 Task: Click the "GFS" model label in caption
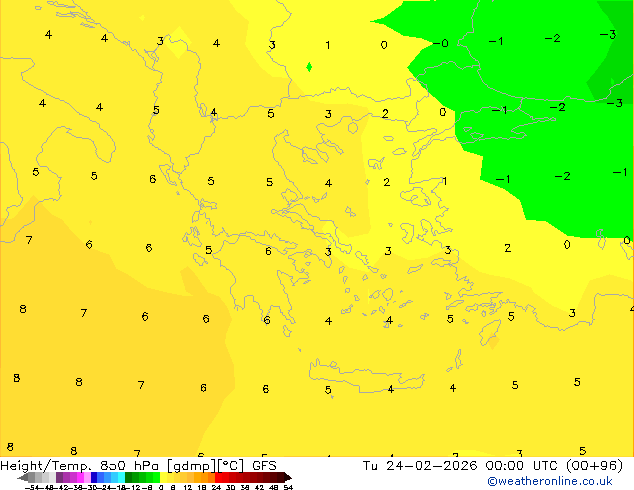(264, 466)
